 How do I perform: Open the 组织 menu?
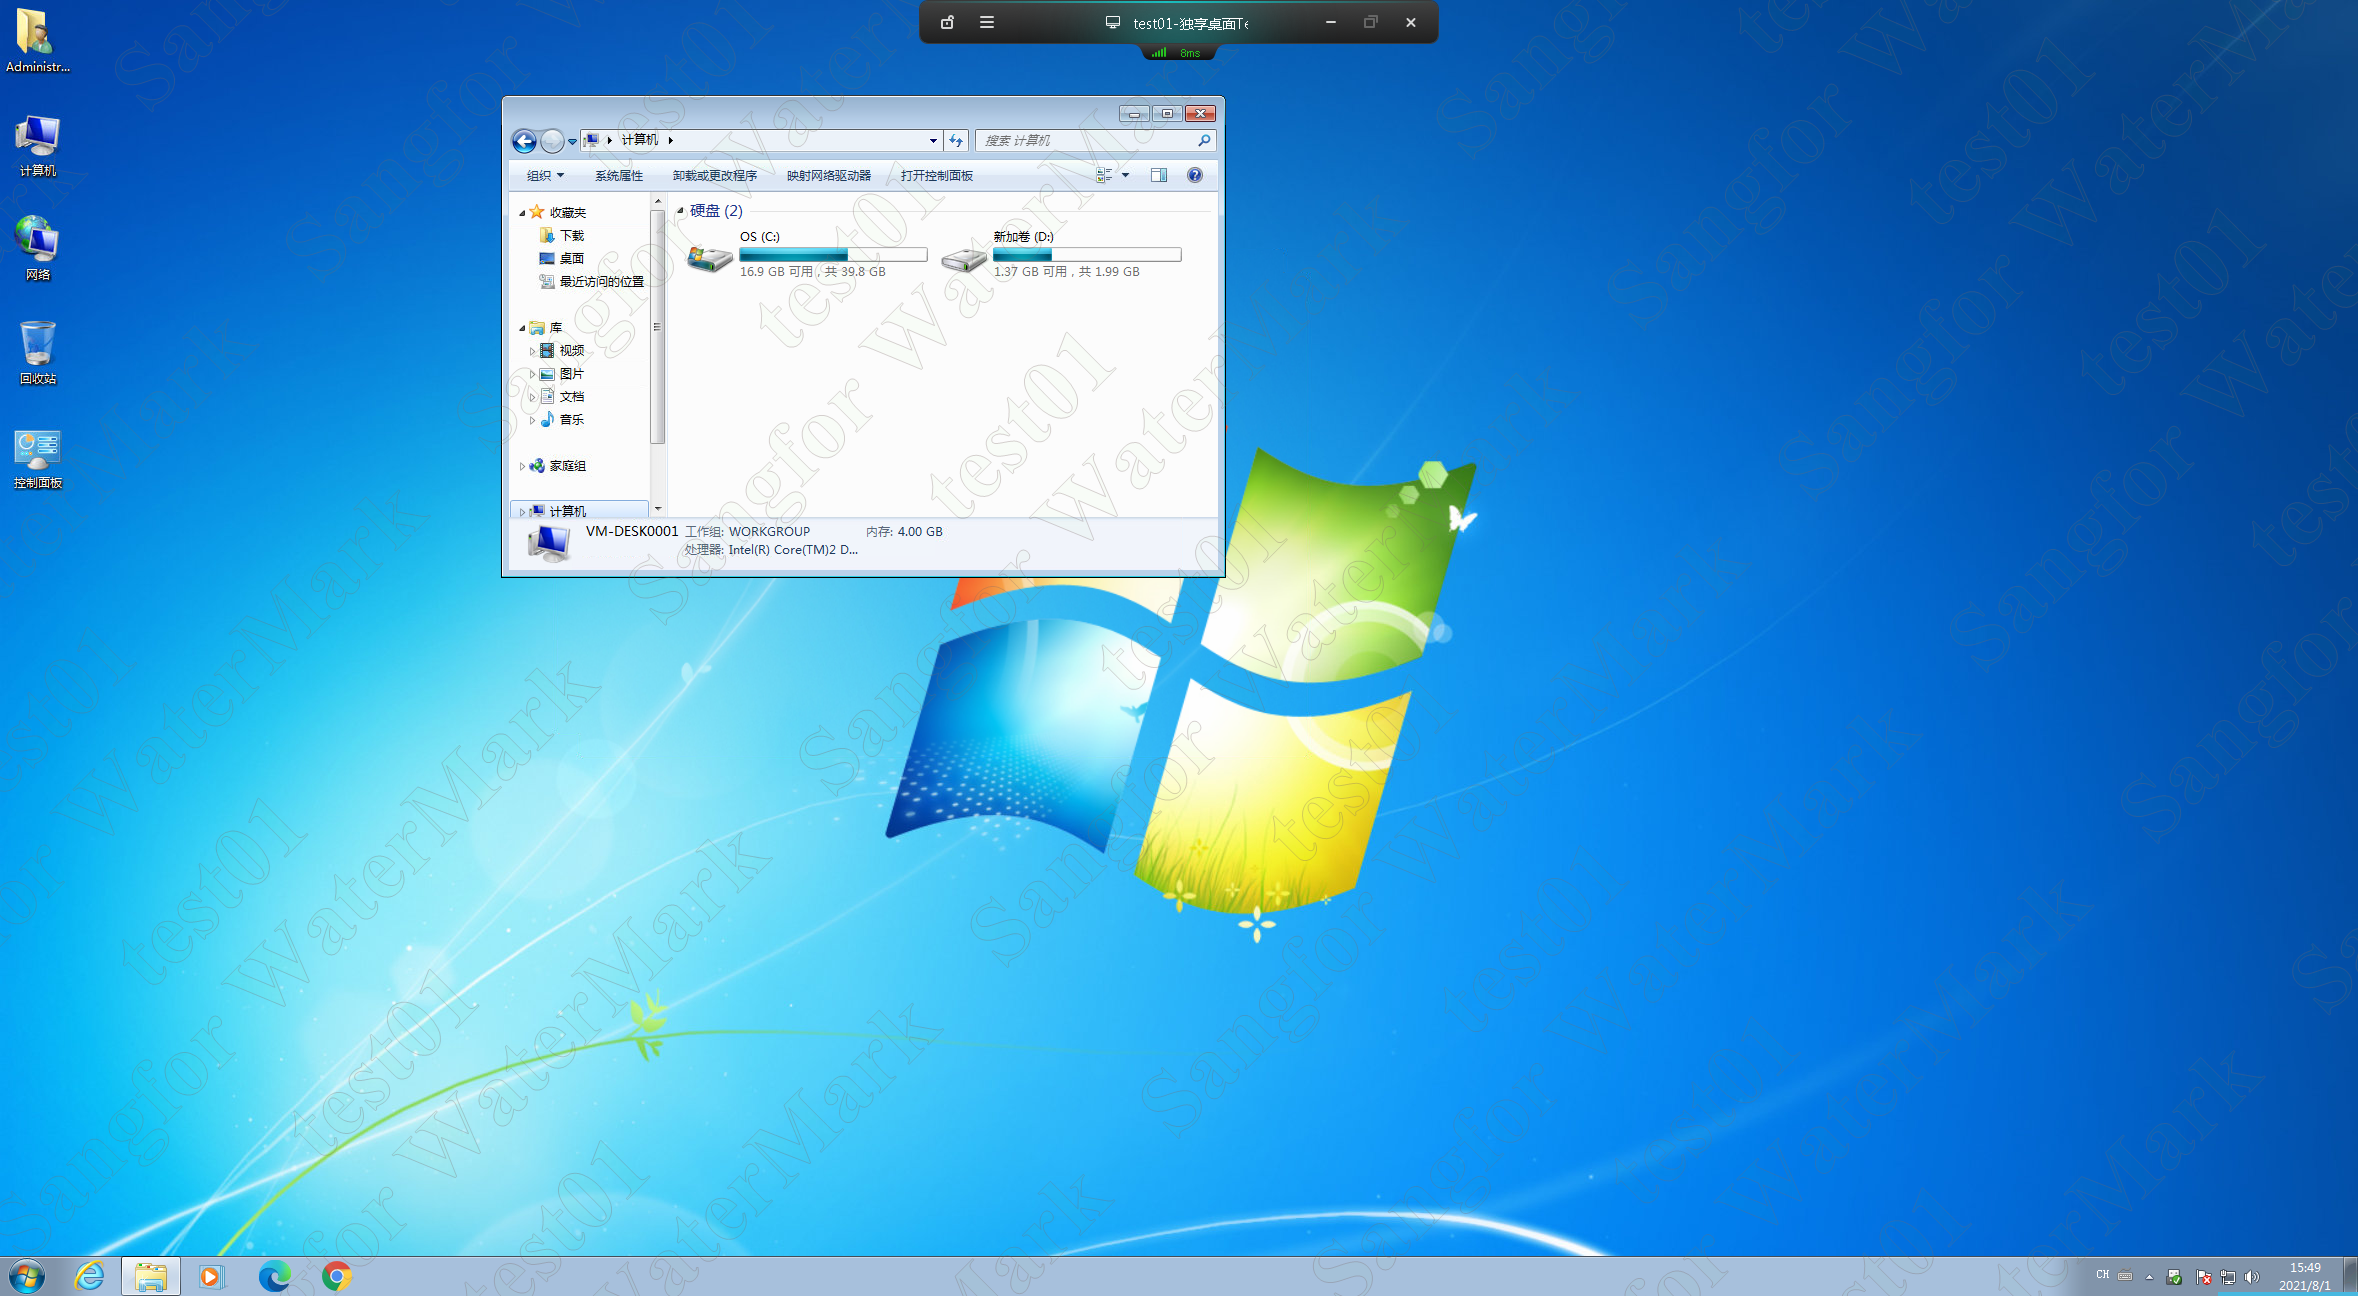pos(546,176)
